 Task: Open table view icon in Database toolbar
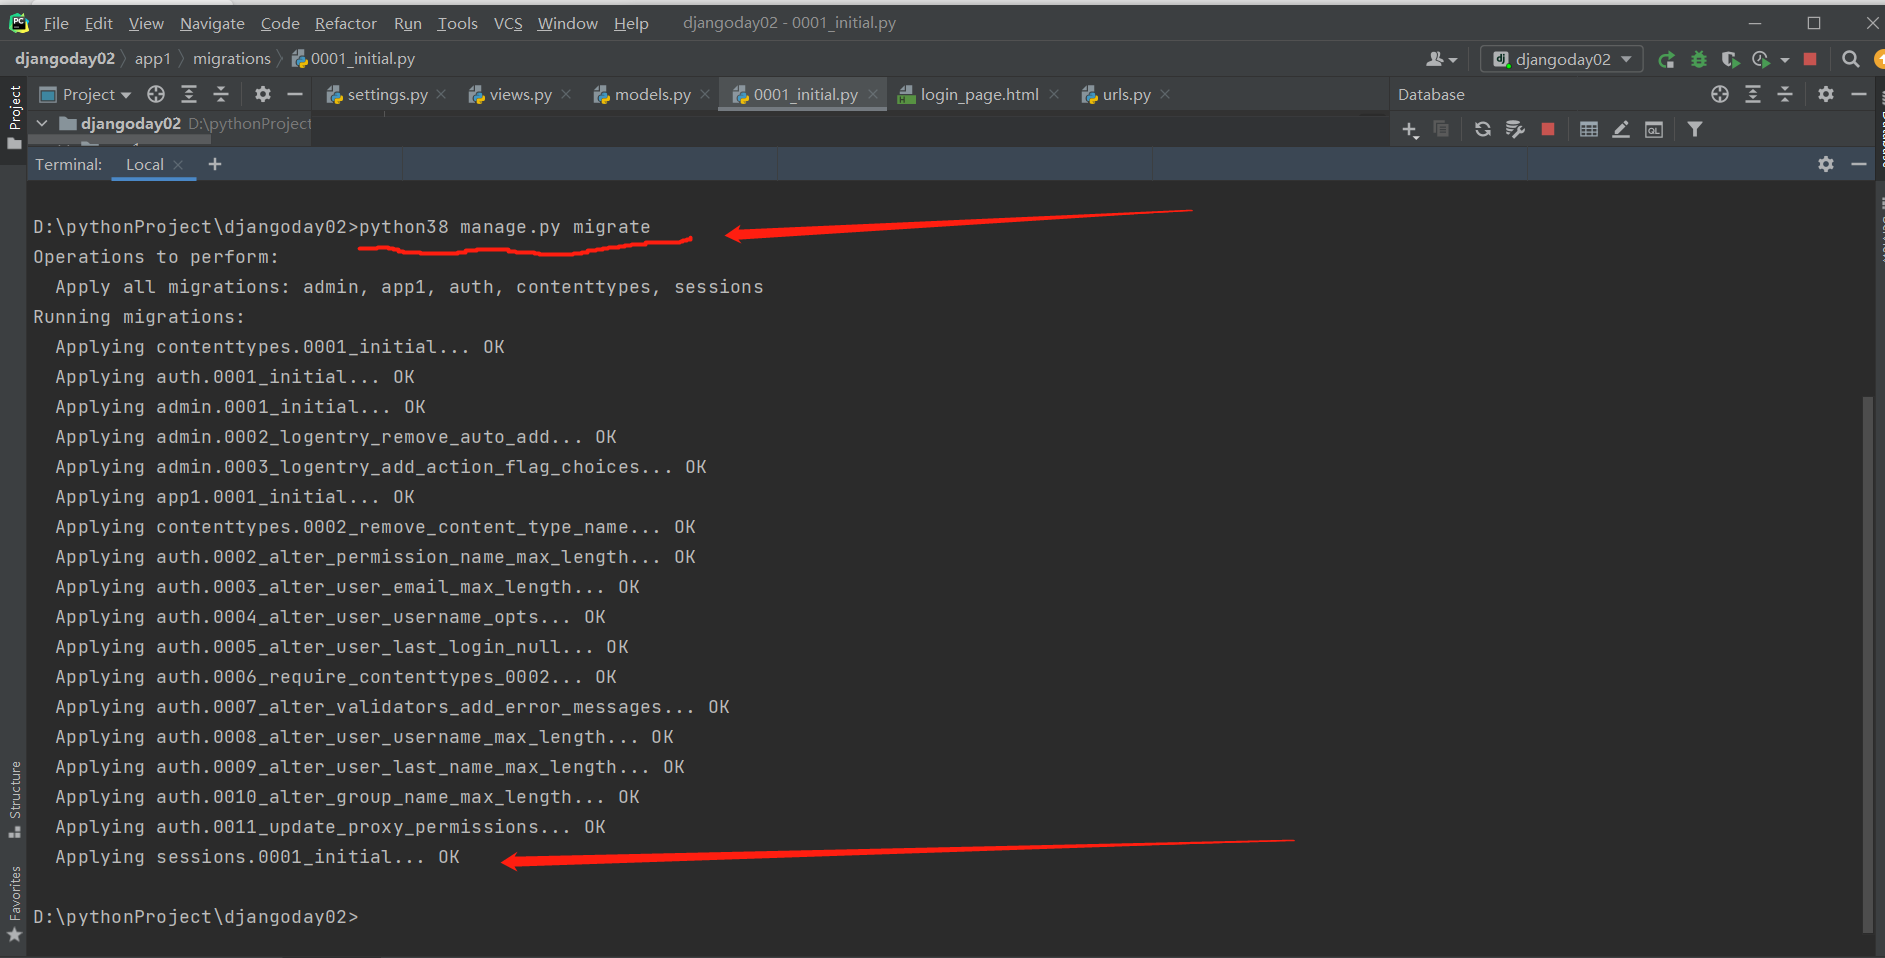[x=1589, y=129]
